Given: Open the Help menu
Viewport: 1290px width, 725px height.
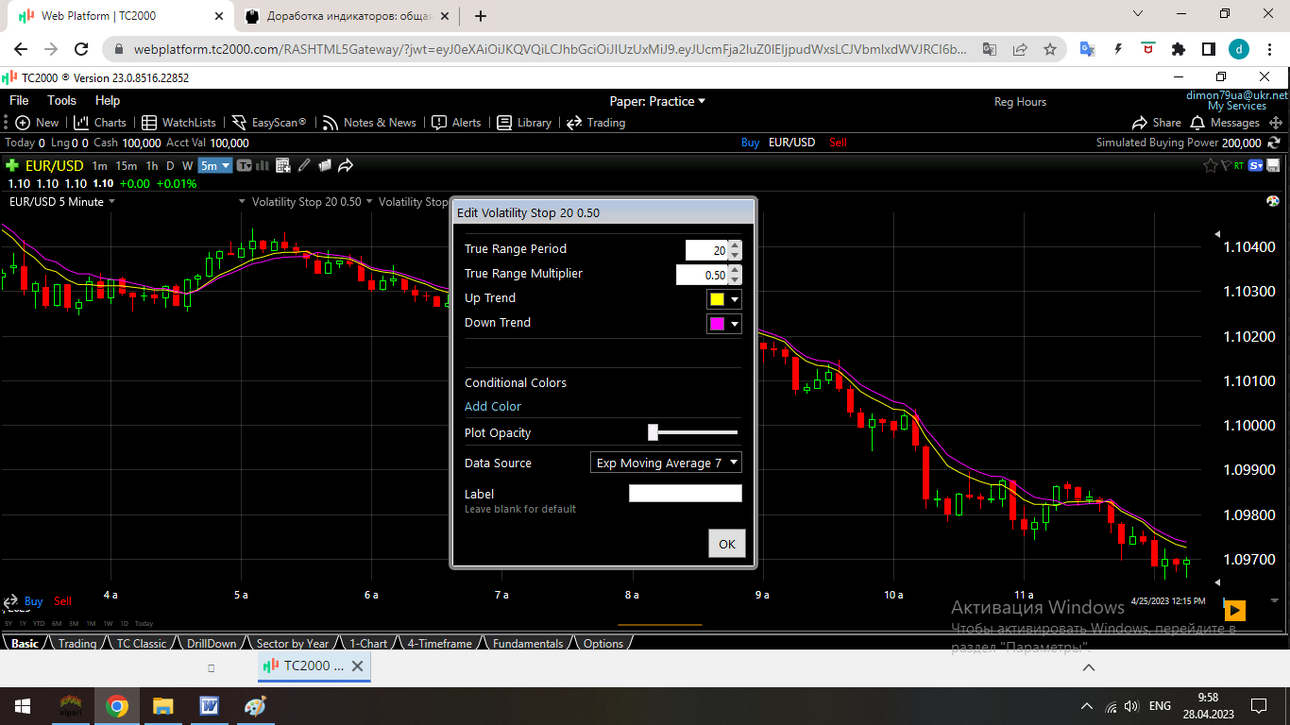Looking at the screenshot, I should (x=107, y=100).
